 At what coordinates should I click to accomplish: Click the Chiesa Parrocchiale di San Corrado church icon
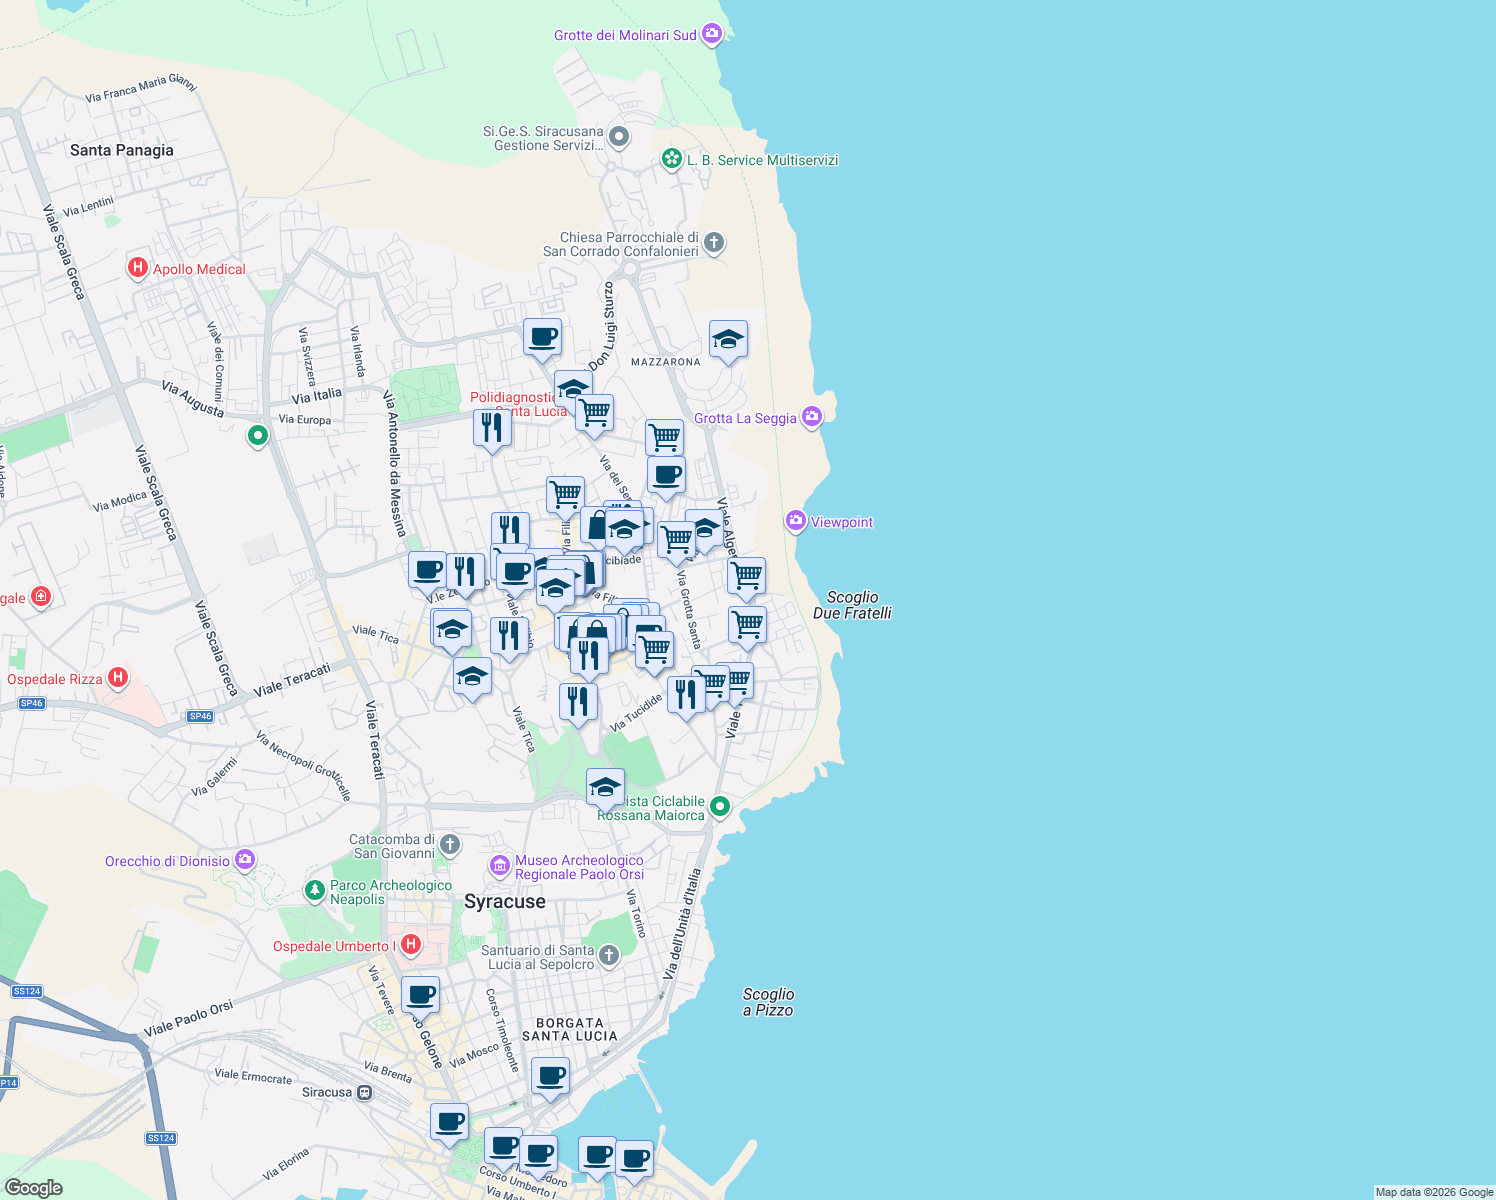point(713,242)
